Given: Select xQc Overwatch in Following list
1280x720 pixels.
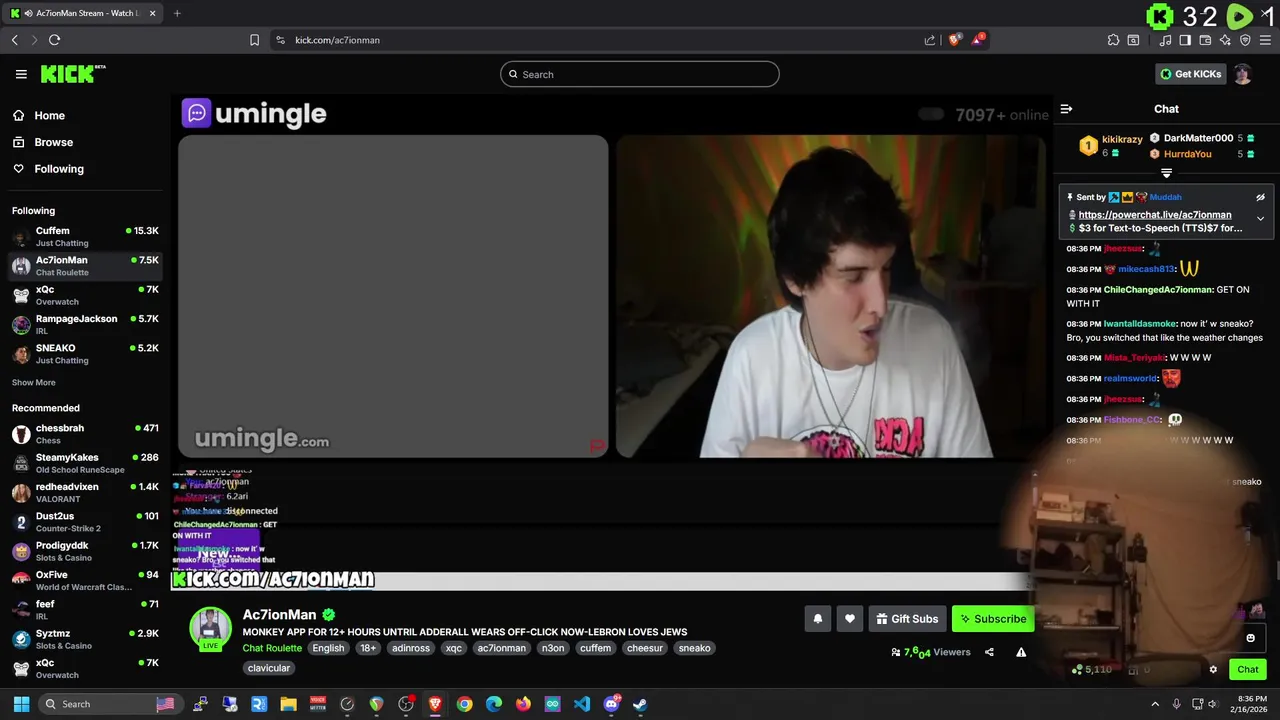Looking at the screenshot, I should [x=85, y=295].
